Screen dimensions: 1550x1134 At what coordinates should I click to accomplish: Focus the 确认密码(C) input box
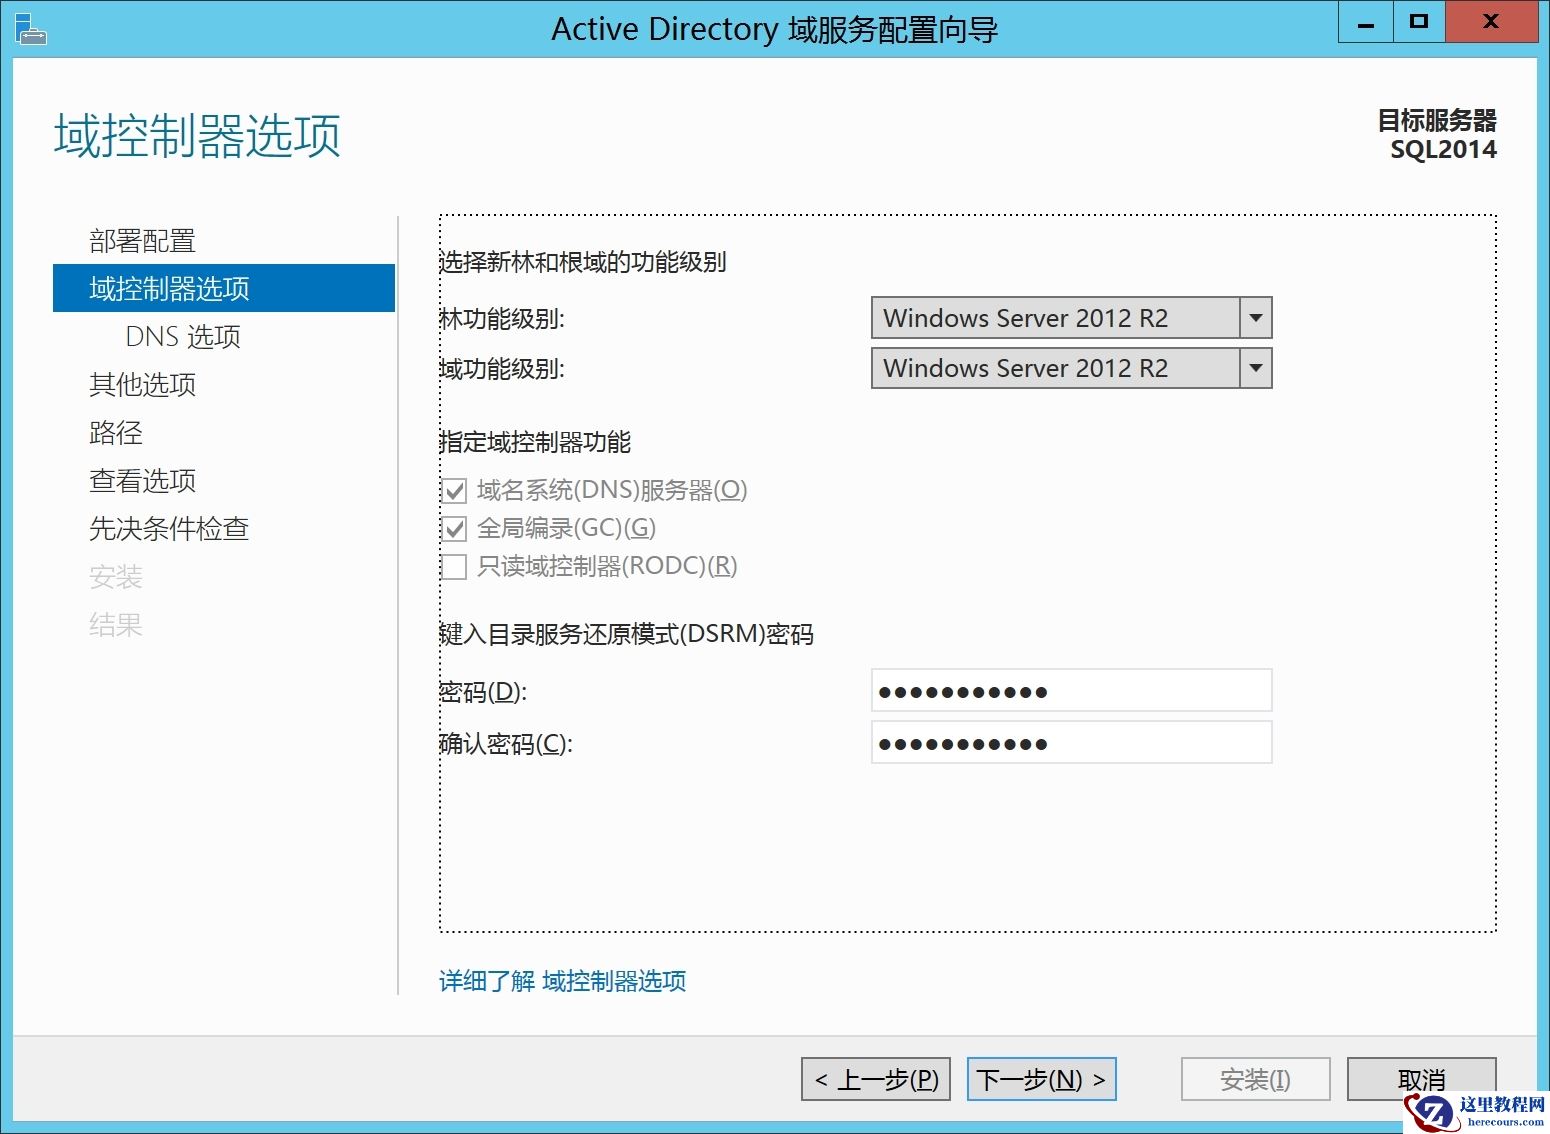(1070, 742)
